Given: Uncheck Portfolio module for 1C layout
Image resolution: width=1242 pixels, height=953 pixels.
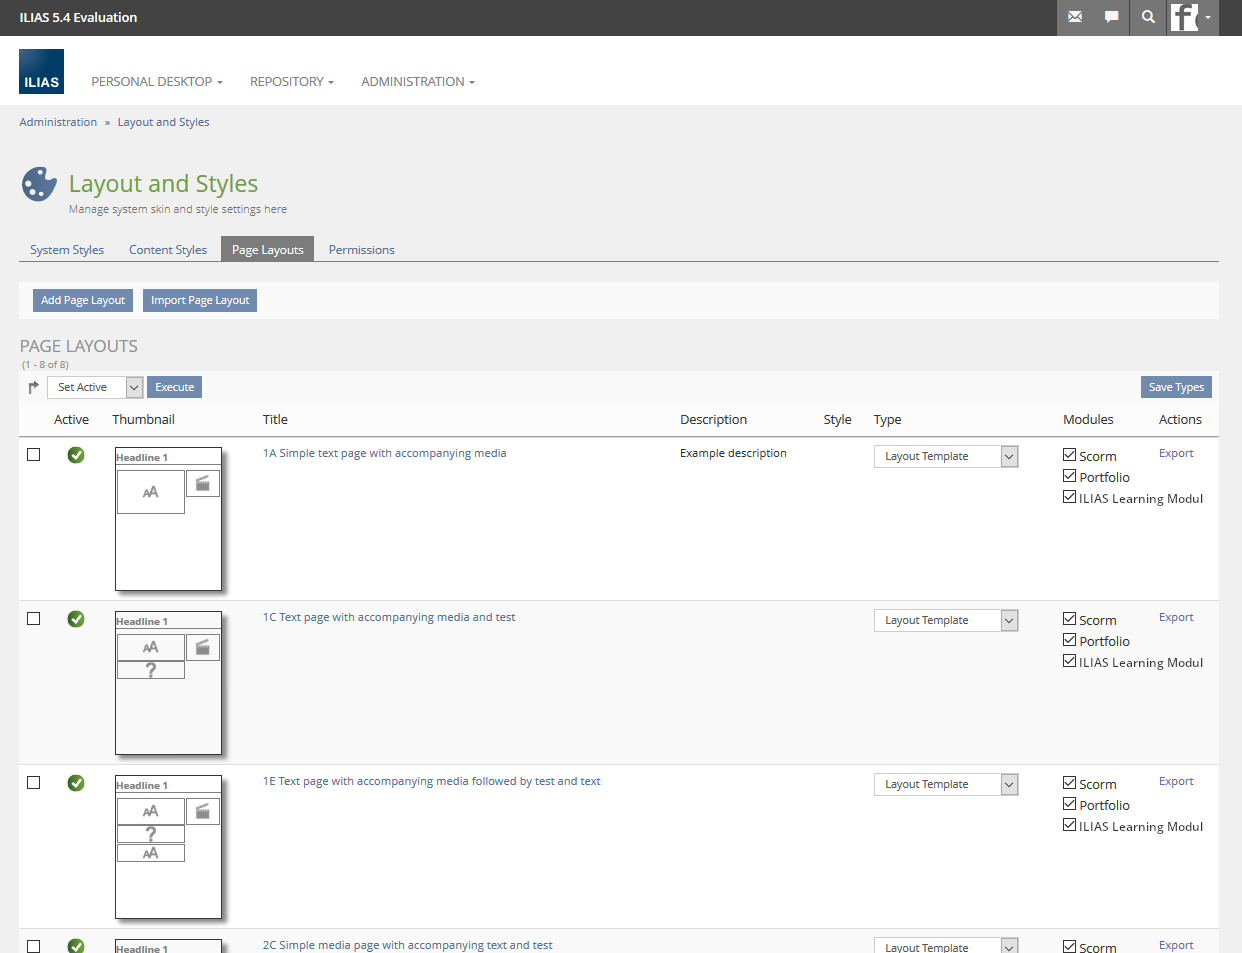Looking at the screenshot, I should [x=1069, y=640].
